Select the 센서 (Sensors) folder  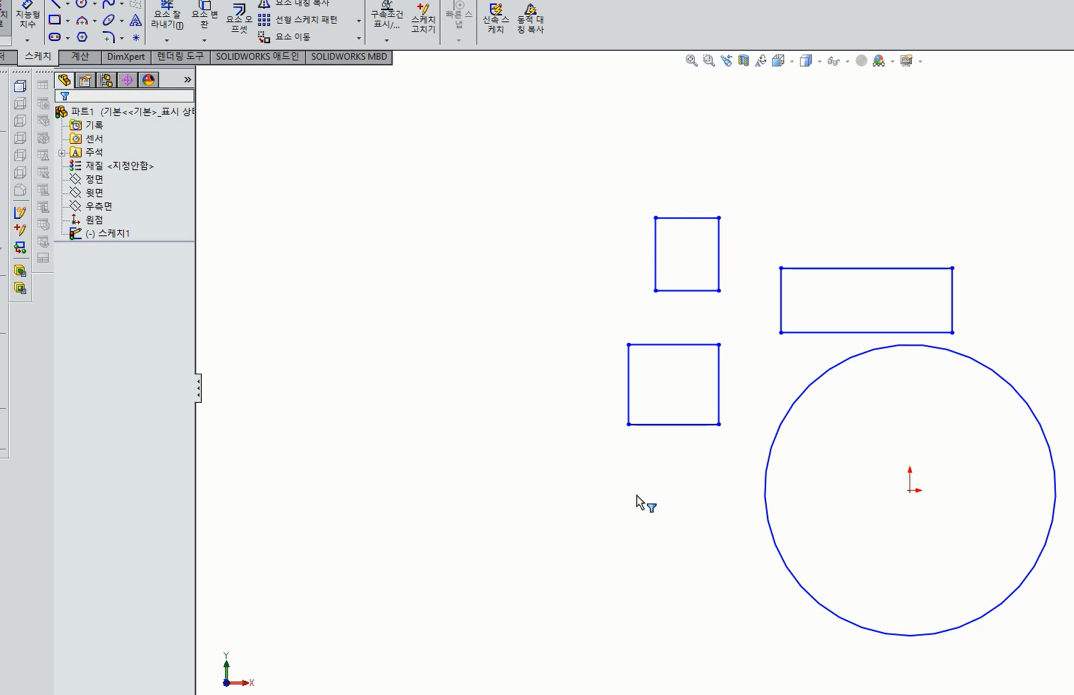coord(86,139)
